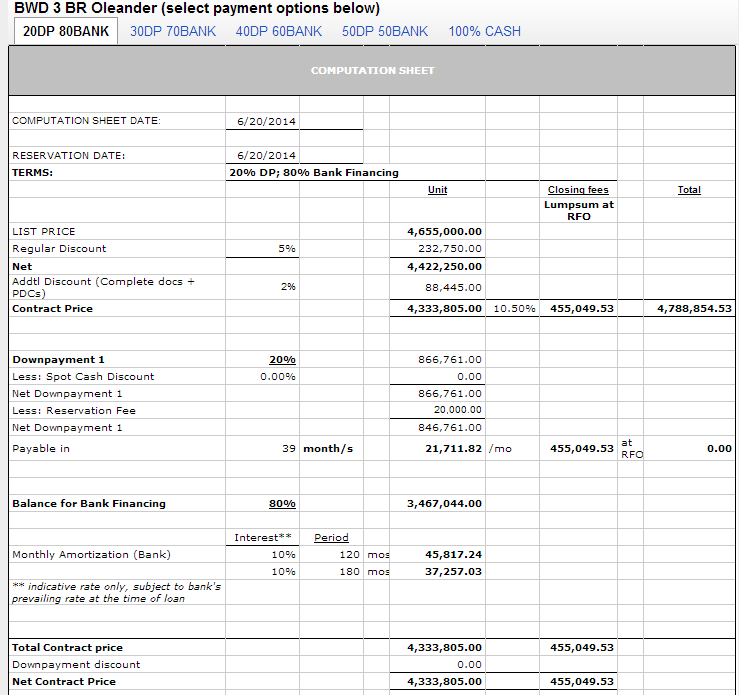Click the Less: Reservation Fee label
The width and height of the screenshot is (739, 695).
pos(74,411)
